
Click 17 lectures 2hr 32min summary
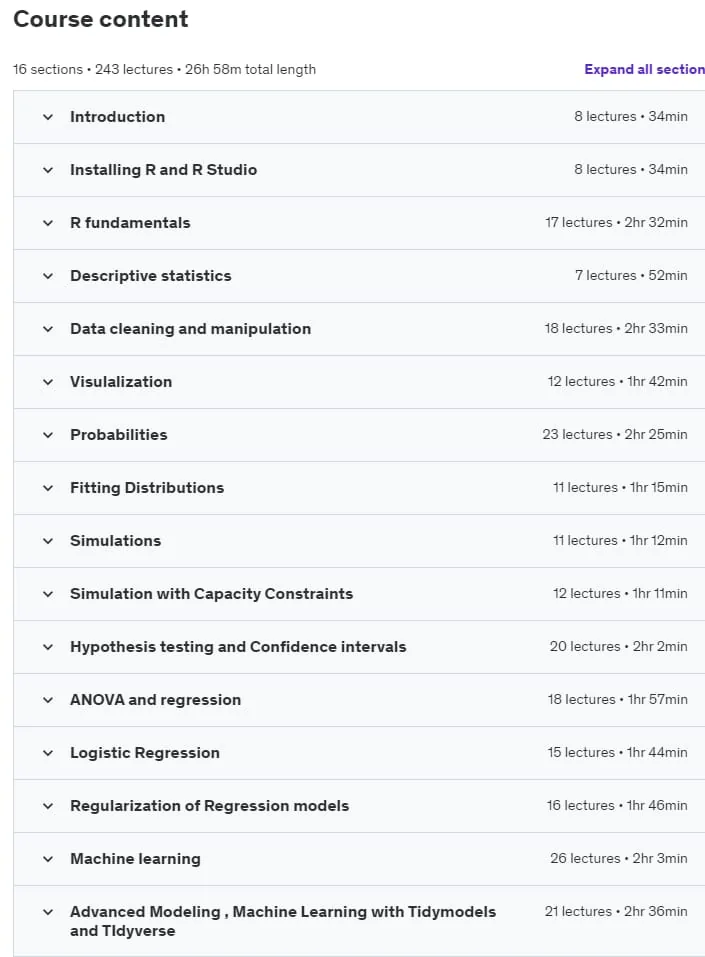[616, 223]
